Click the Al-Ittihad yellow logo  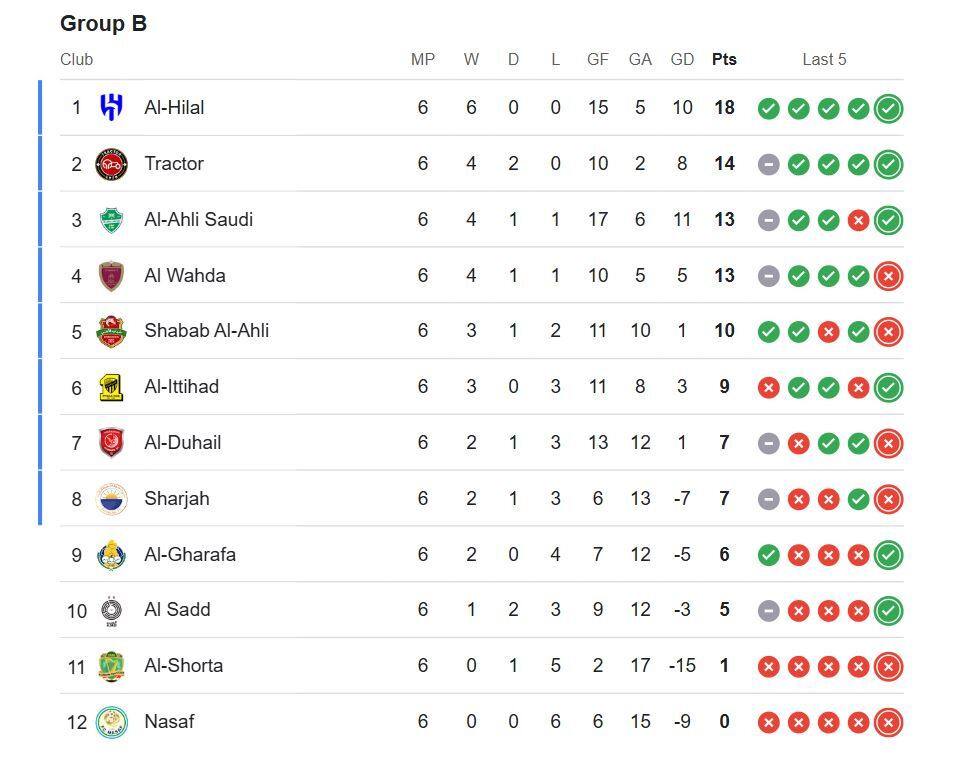click(112, 387)
